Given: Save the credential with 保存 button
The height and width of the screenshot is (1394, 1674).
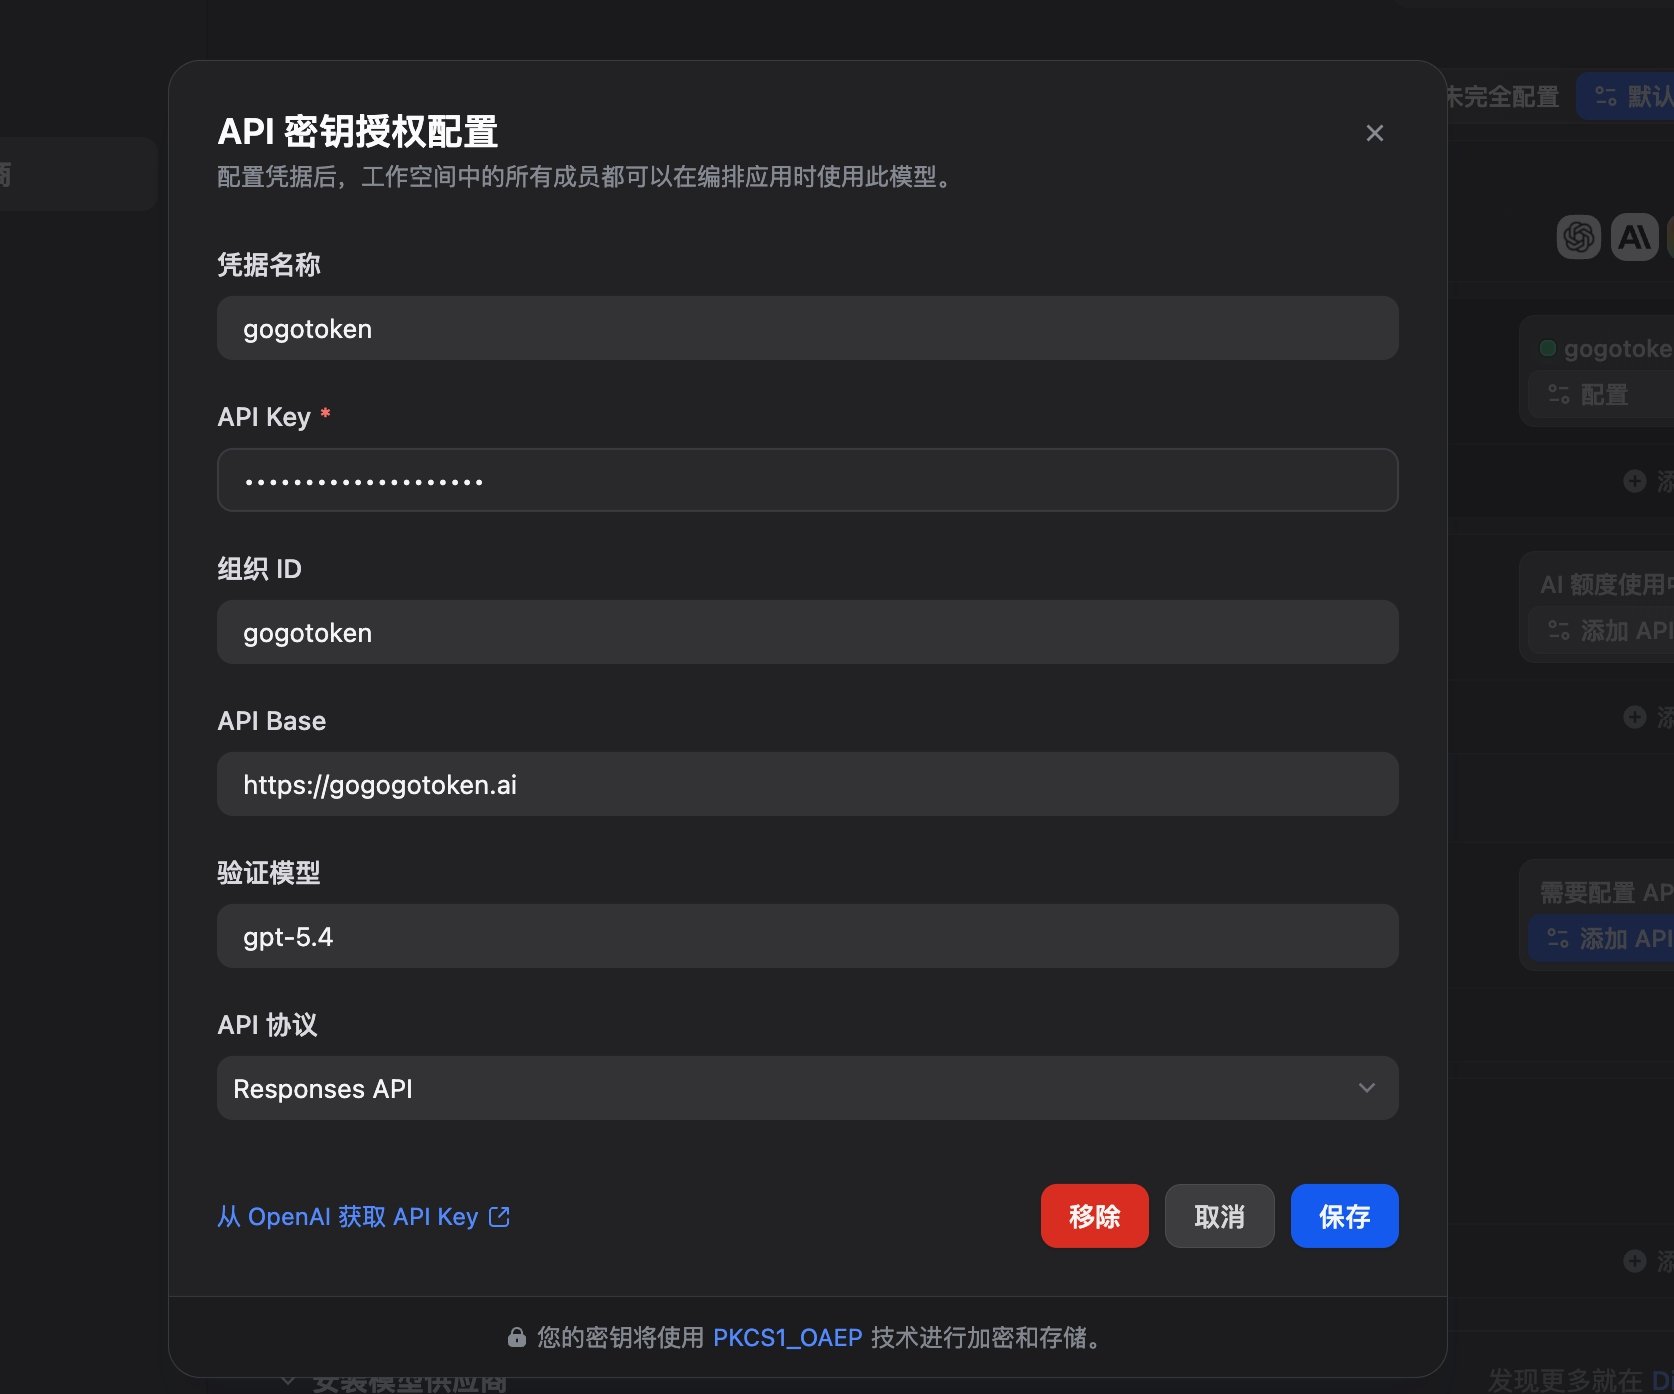Looking at the screenshot, I should [x=1344, y=1216].
